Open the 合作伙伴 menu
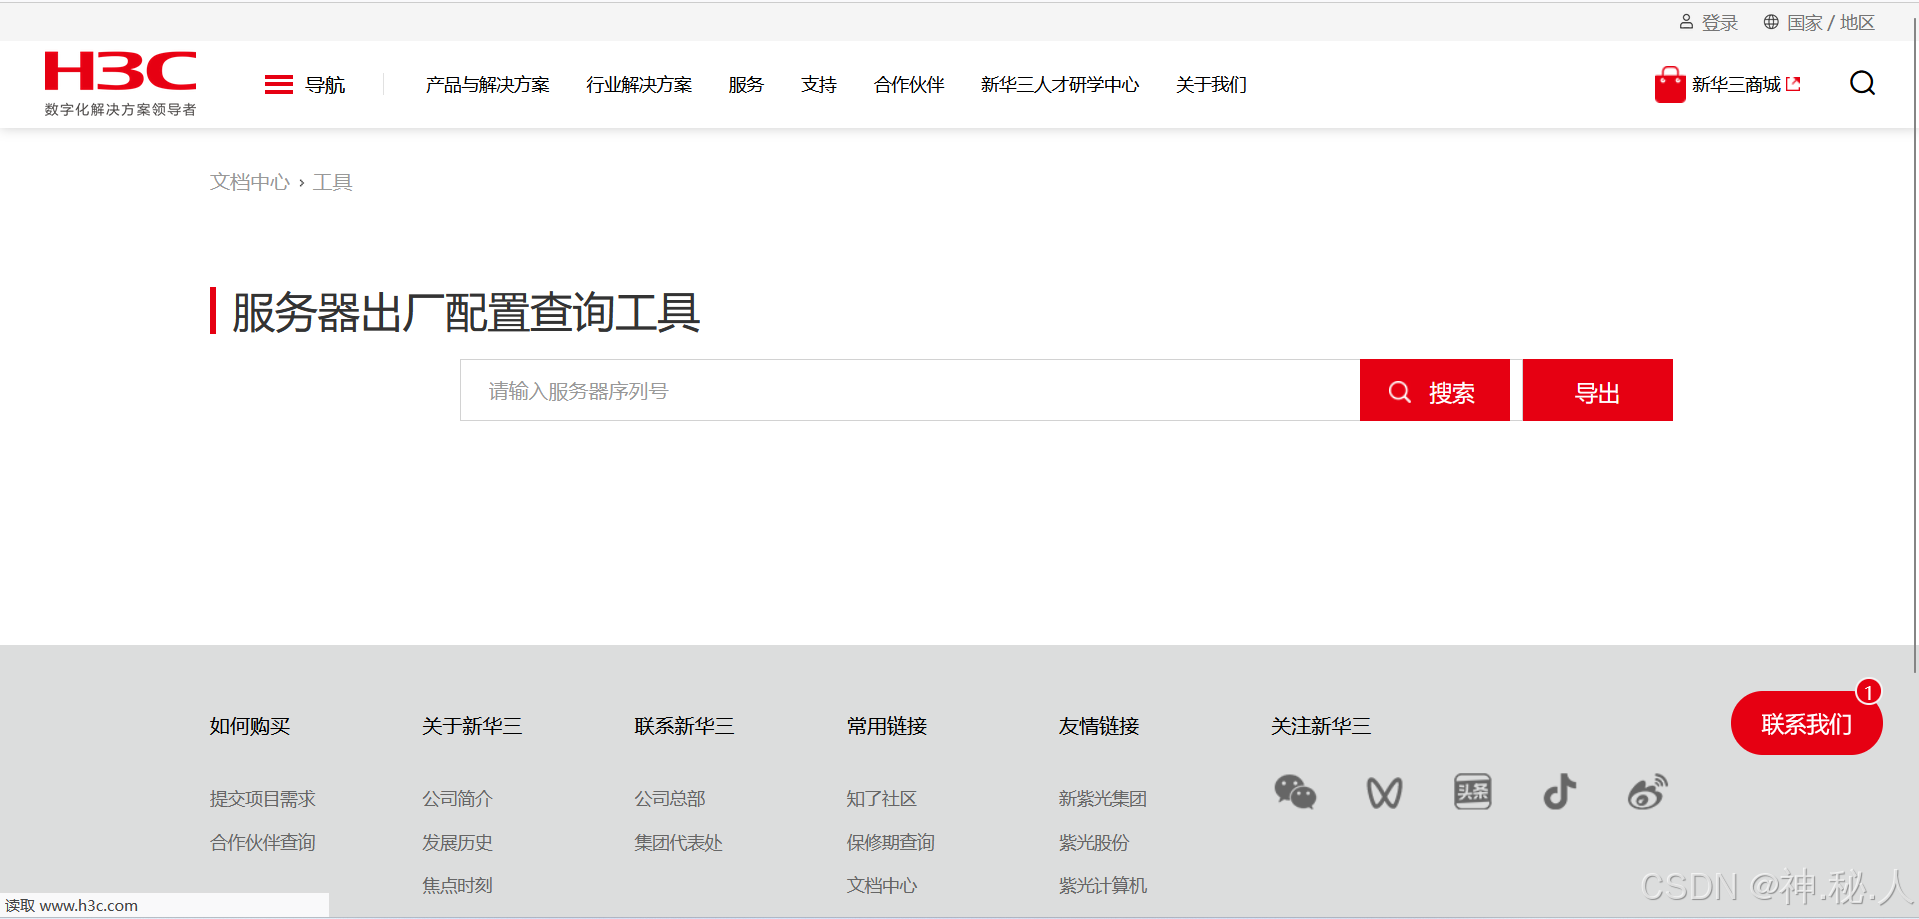The height and width of the screenshot is (919, 1919). click(x=909, y=85)
